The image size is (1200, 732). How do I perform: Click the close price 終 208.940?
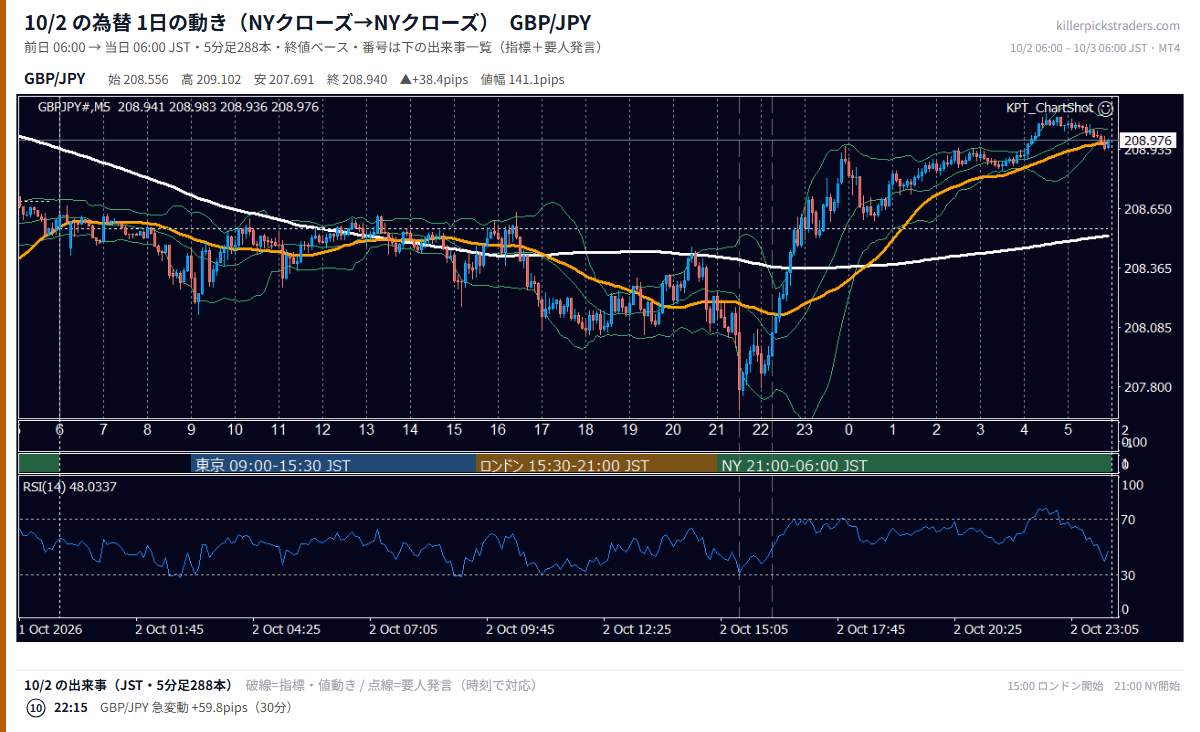click(x=357, y=79)
